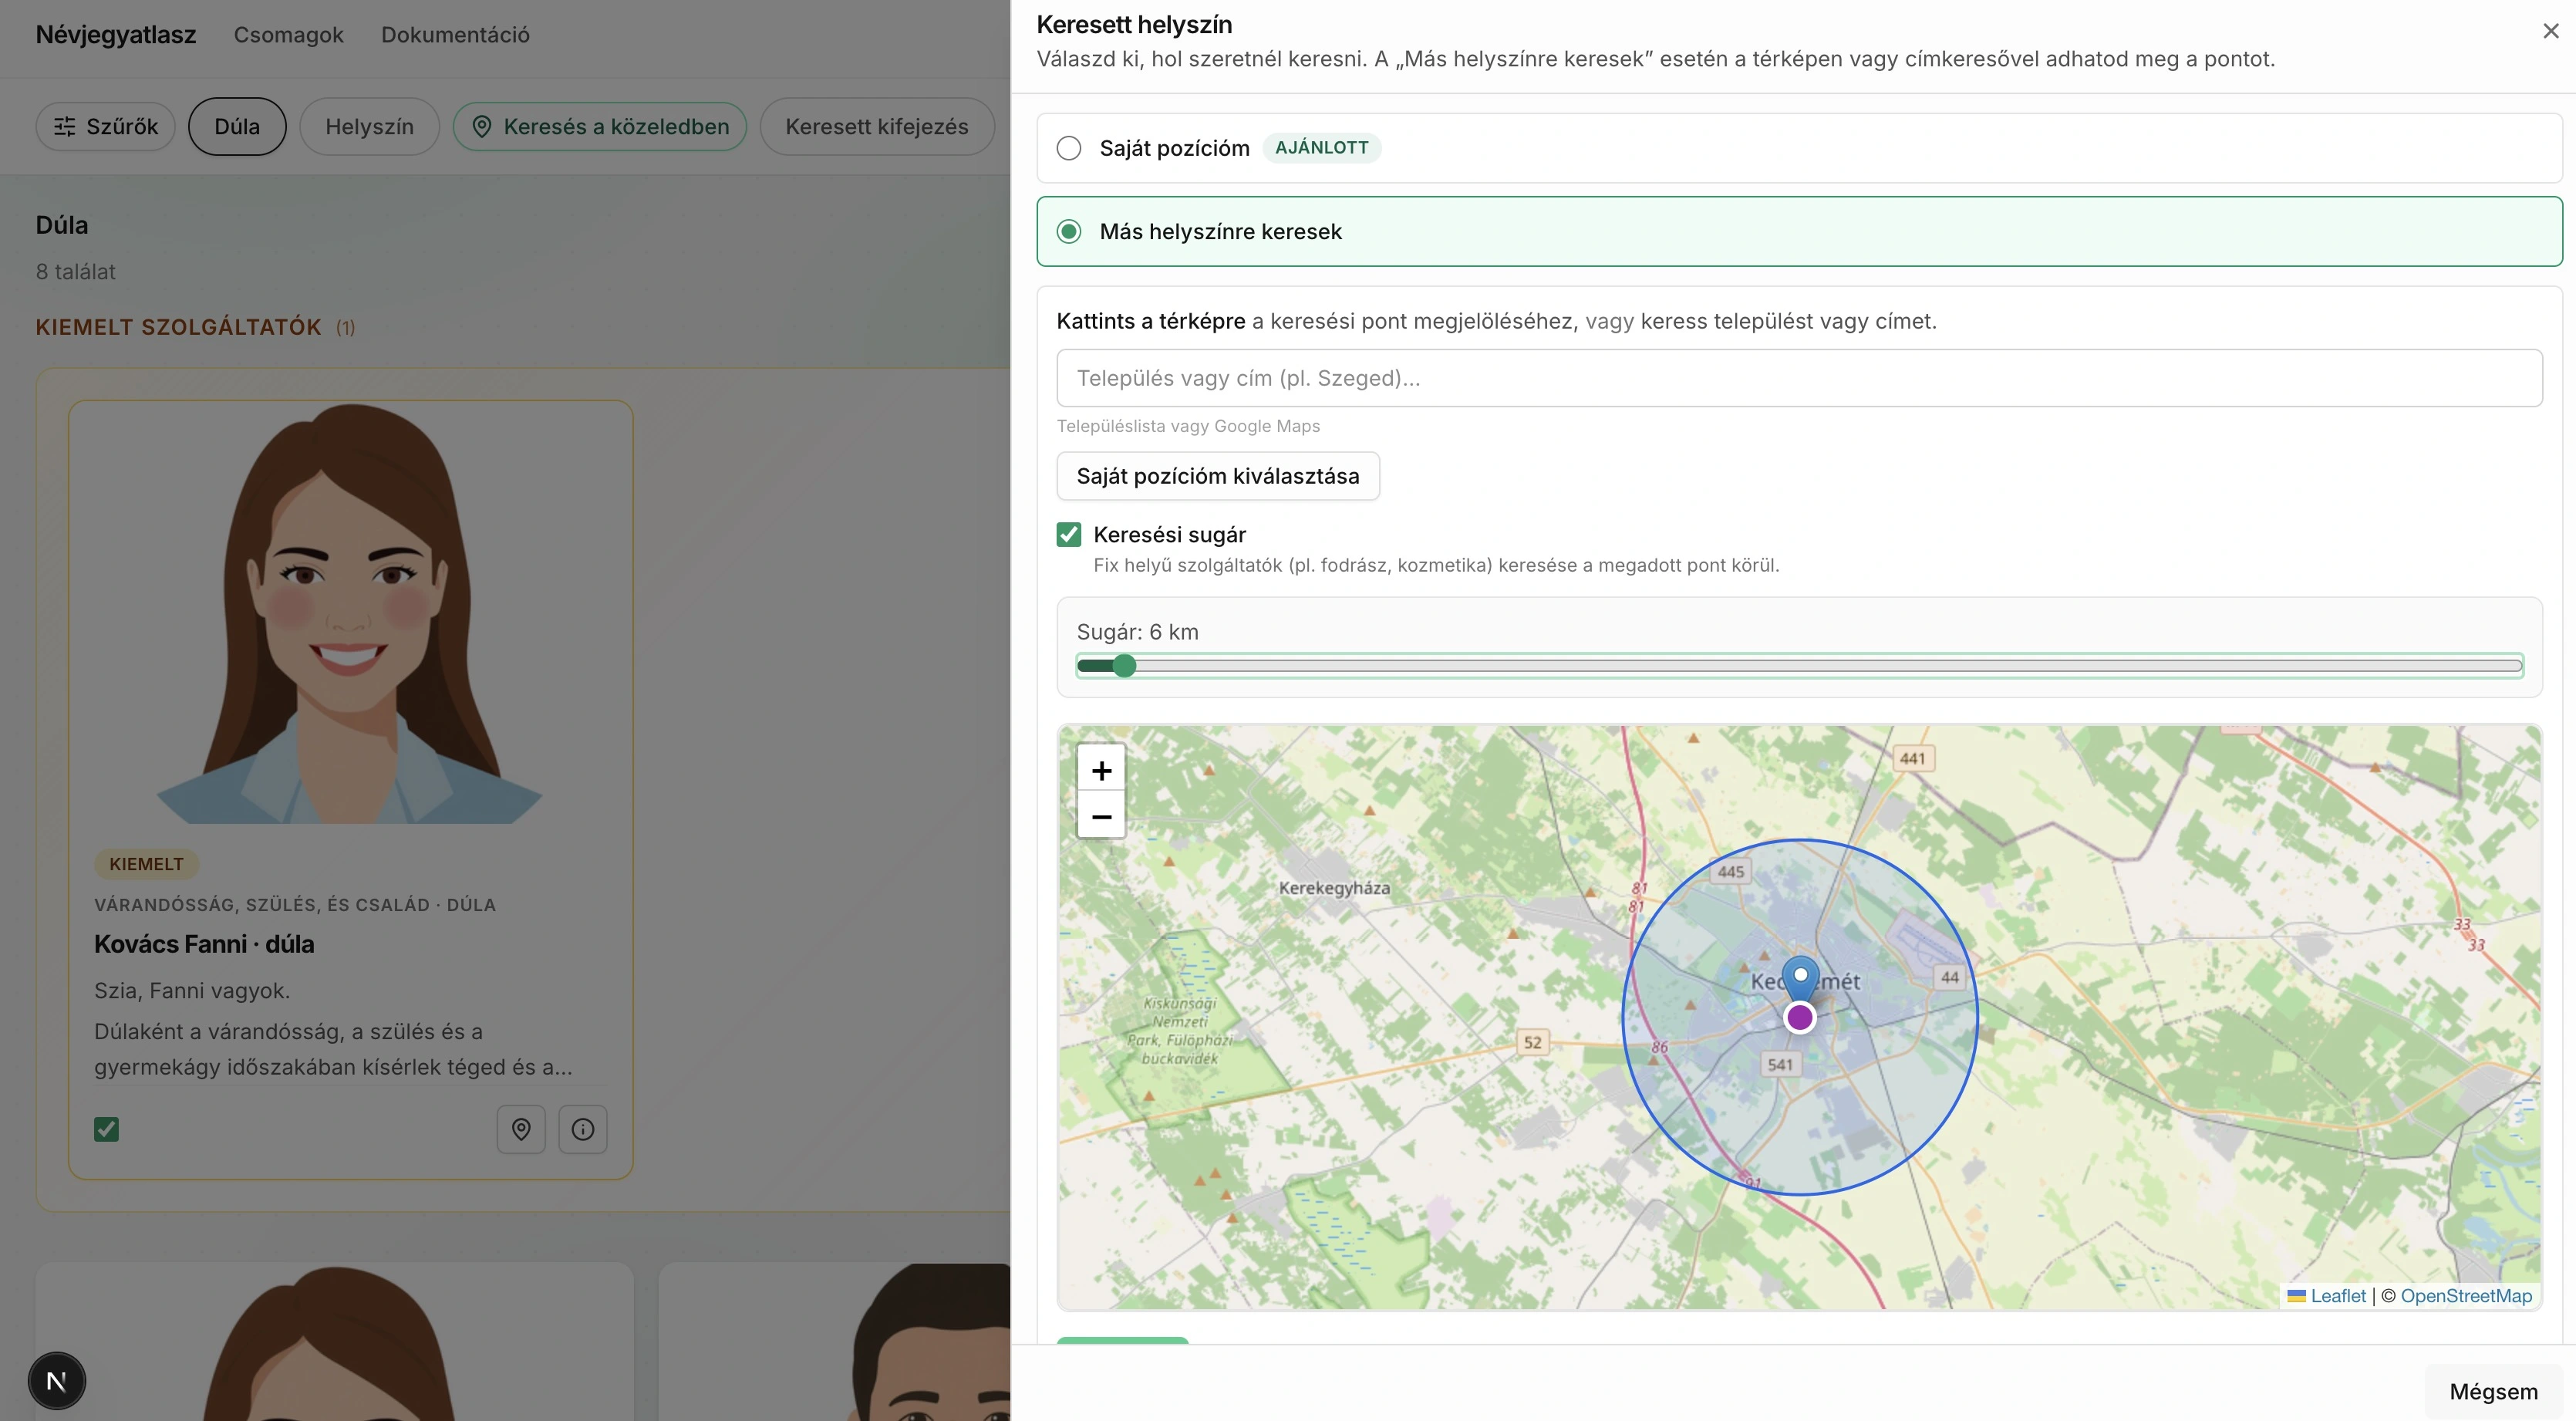Click the Kiskunsági Nemzeti Park map label
The height and width of the screenshot is (1421, 2576).
pyautogui.click(x=1181, y=1031)
